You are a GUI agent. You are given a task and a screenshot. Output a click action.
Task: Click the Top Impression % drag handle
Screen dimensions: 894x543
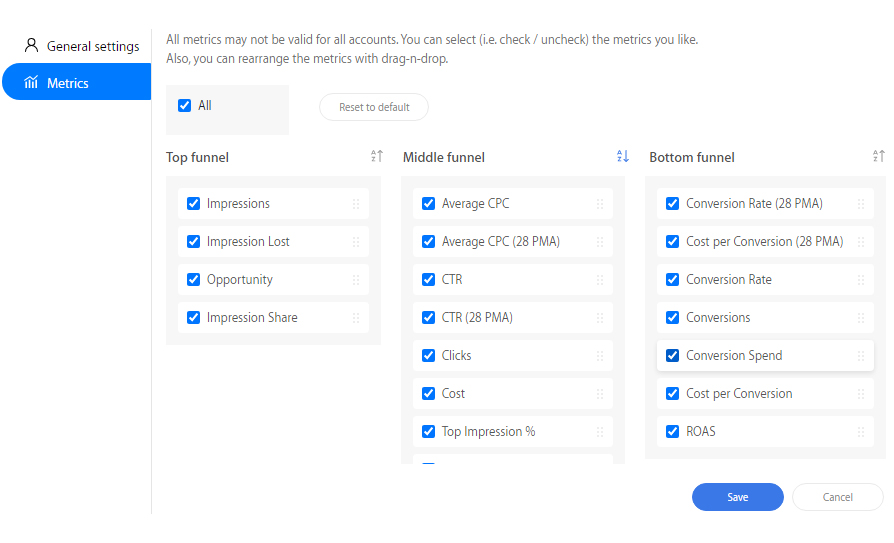coord(600,432)
